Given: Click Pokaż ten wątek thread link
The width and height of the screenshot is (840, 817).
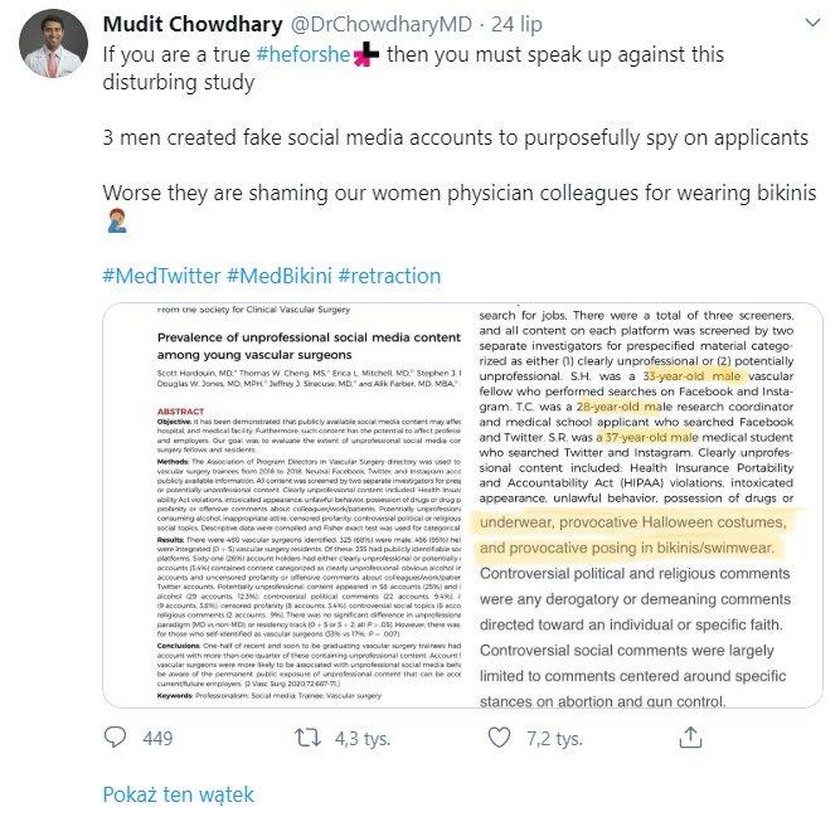Looking at the screenshot, I should coord(178,794).
